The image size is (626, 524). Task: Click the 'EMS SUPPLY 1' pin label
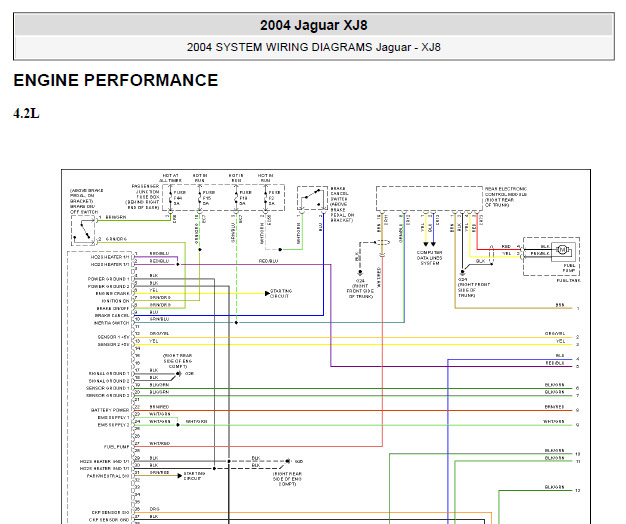point(113,417)
